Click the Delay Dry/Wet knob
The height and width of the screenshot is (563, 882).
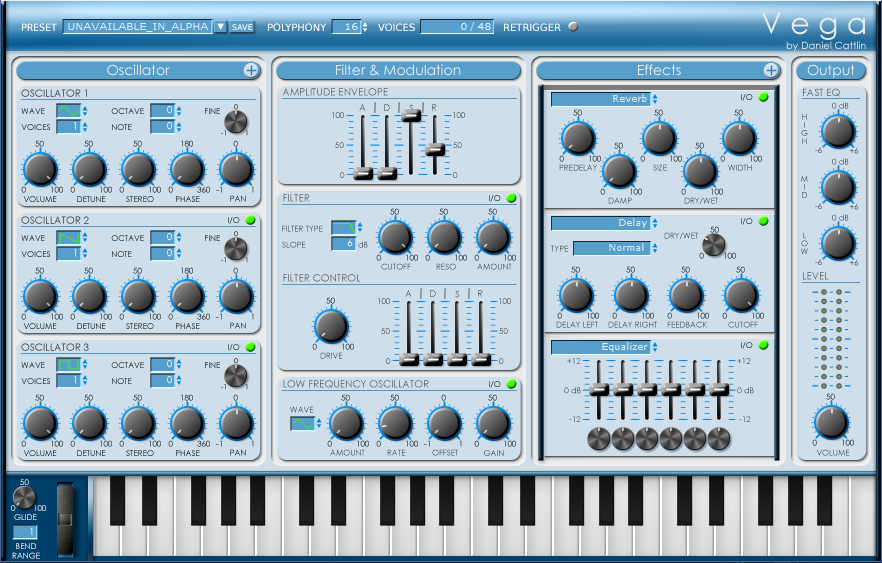tap(714, 245)
